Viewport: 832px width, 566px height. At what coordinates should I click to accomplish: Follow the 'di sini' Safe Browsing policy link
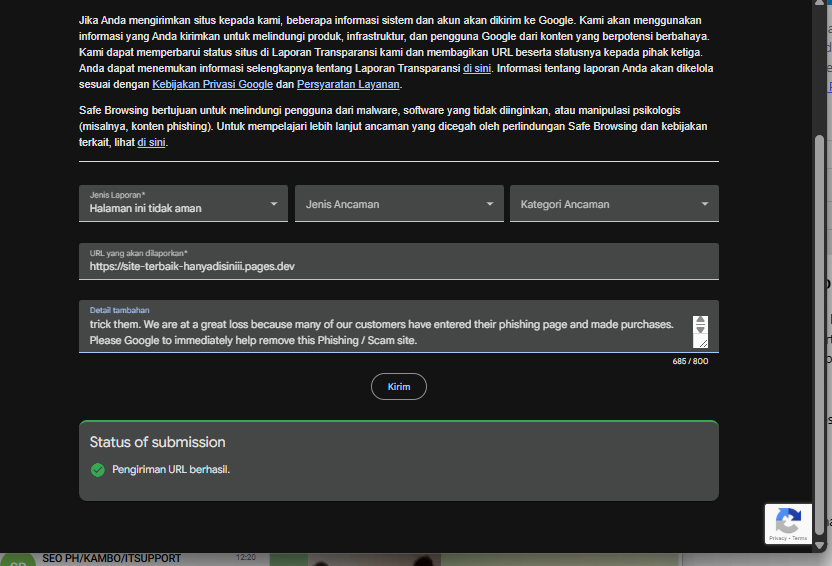click(151, 142)
